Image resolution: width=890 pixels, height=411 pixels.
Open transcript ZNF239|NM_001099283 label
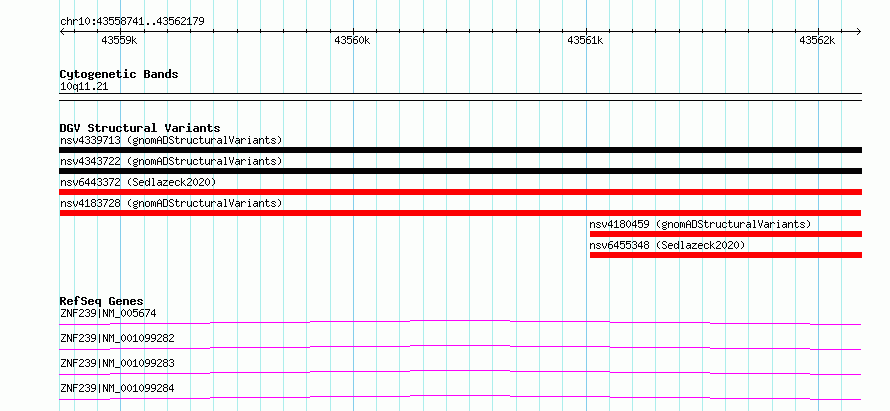117,363
